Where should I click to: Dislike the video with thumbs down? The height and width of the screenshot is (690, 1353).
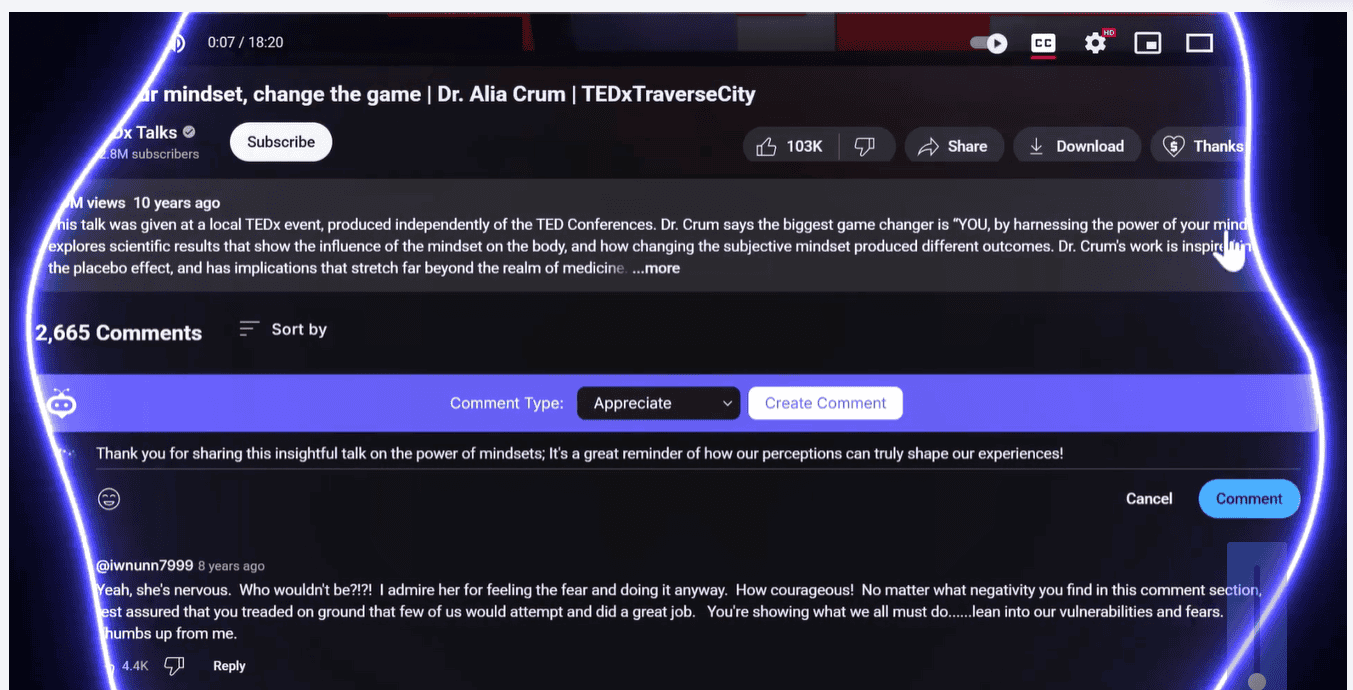click(865, 146)
